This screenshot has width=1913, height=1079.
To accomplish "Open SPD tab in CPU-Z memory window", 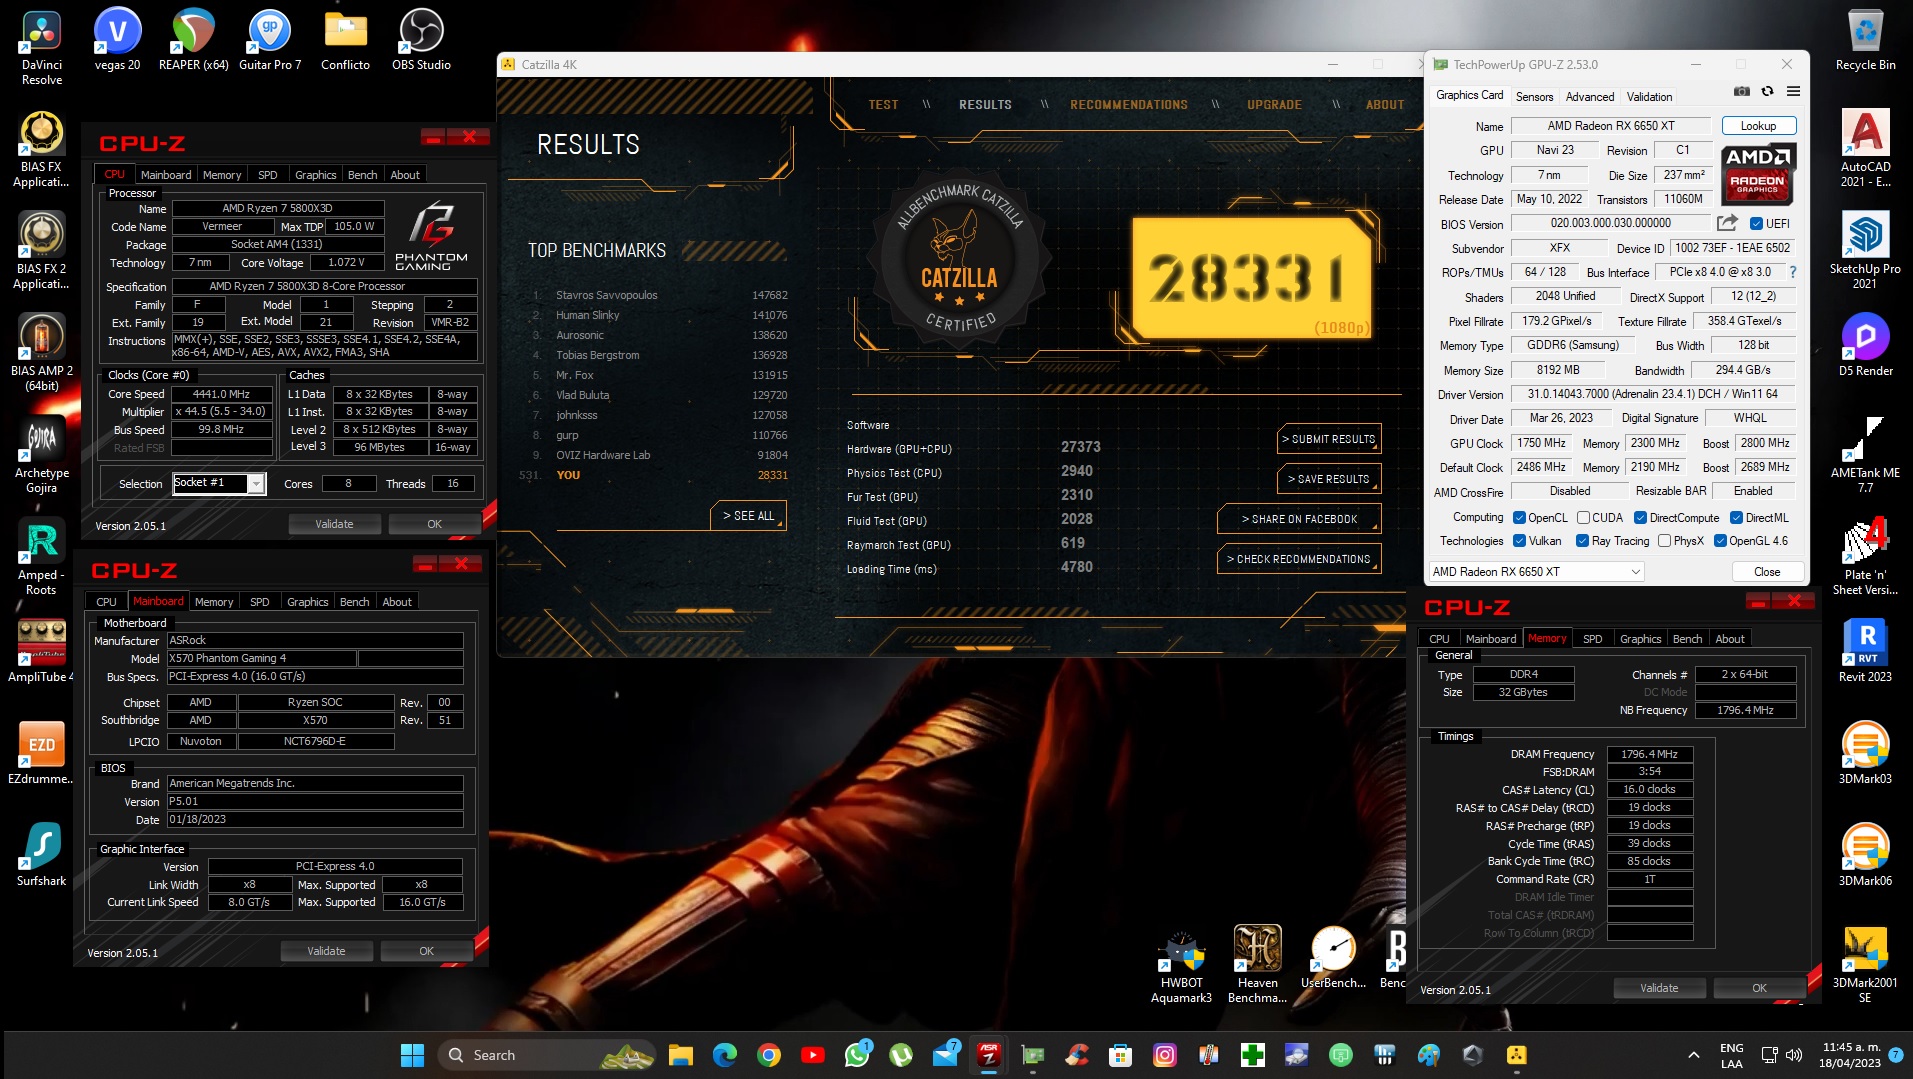I will tap(1592, 639).
